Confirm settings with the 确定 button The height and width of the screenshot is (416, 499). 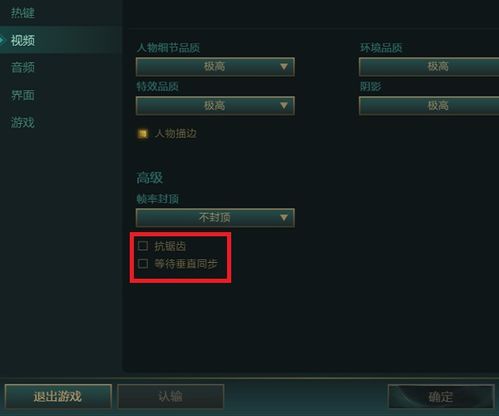click(441, 396)
